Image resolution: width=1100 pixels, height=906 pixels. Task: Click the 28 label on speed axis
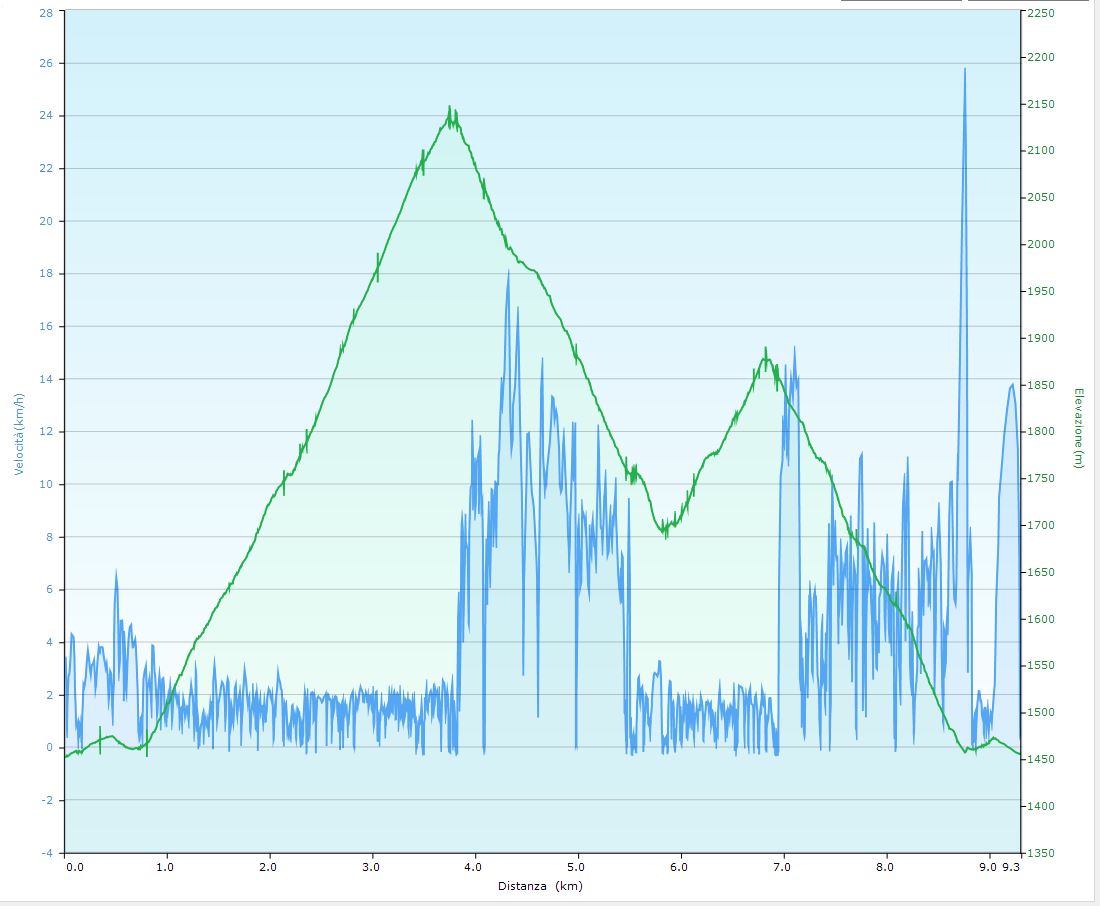[x=45, y=12]
